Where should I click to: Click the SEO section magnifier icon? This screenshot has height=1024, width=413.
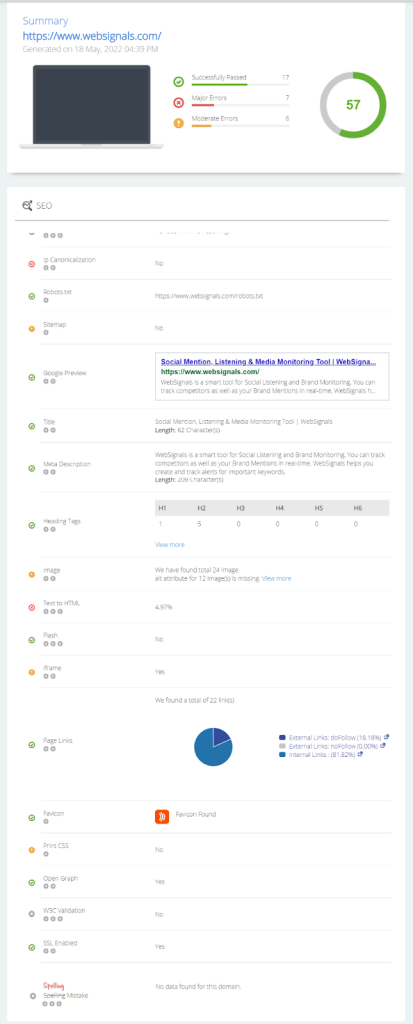(27, 205)
